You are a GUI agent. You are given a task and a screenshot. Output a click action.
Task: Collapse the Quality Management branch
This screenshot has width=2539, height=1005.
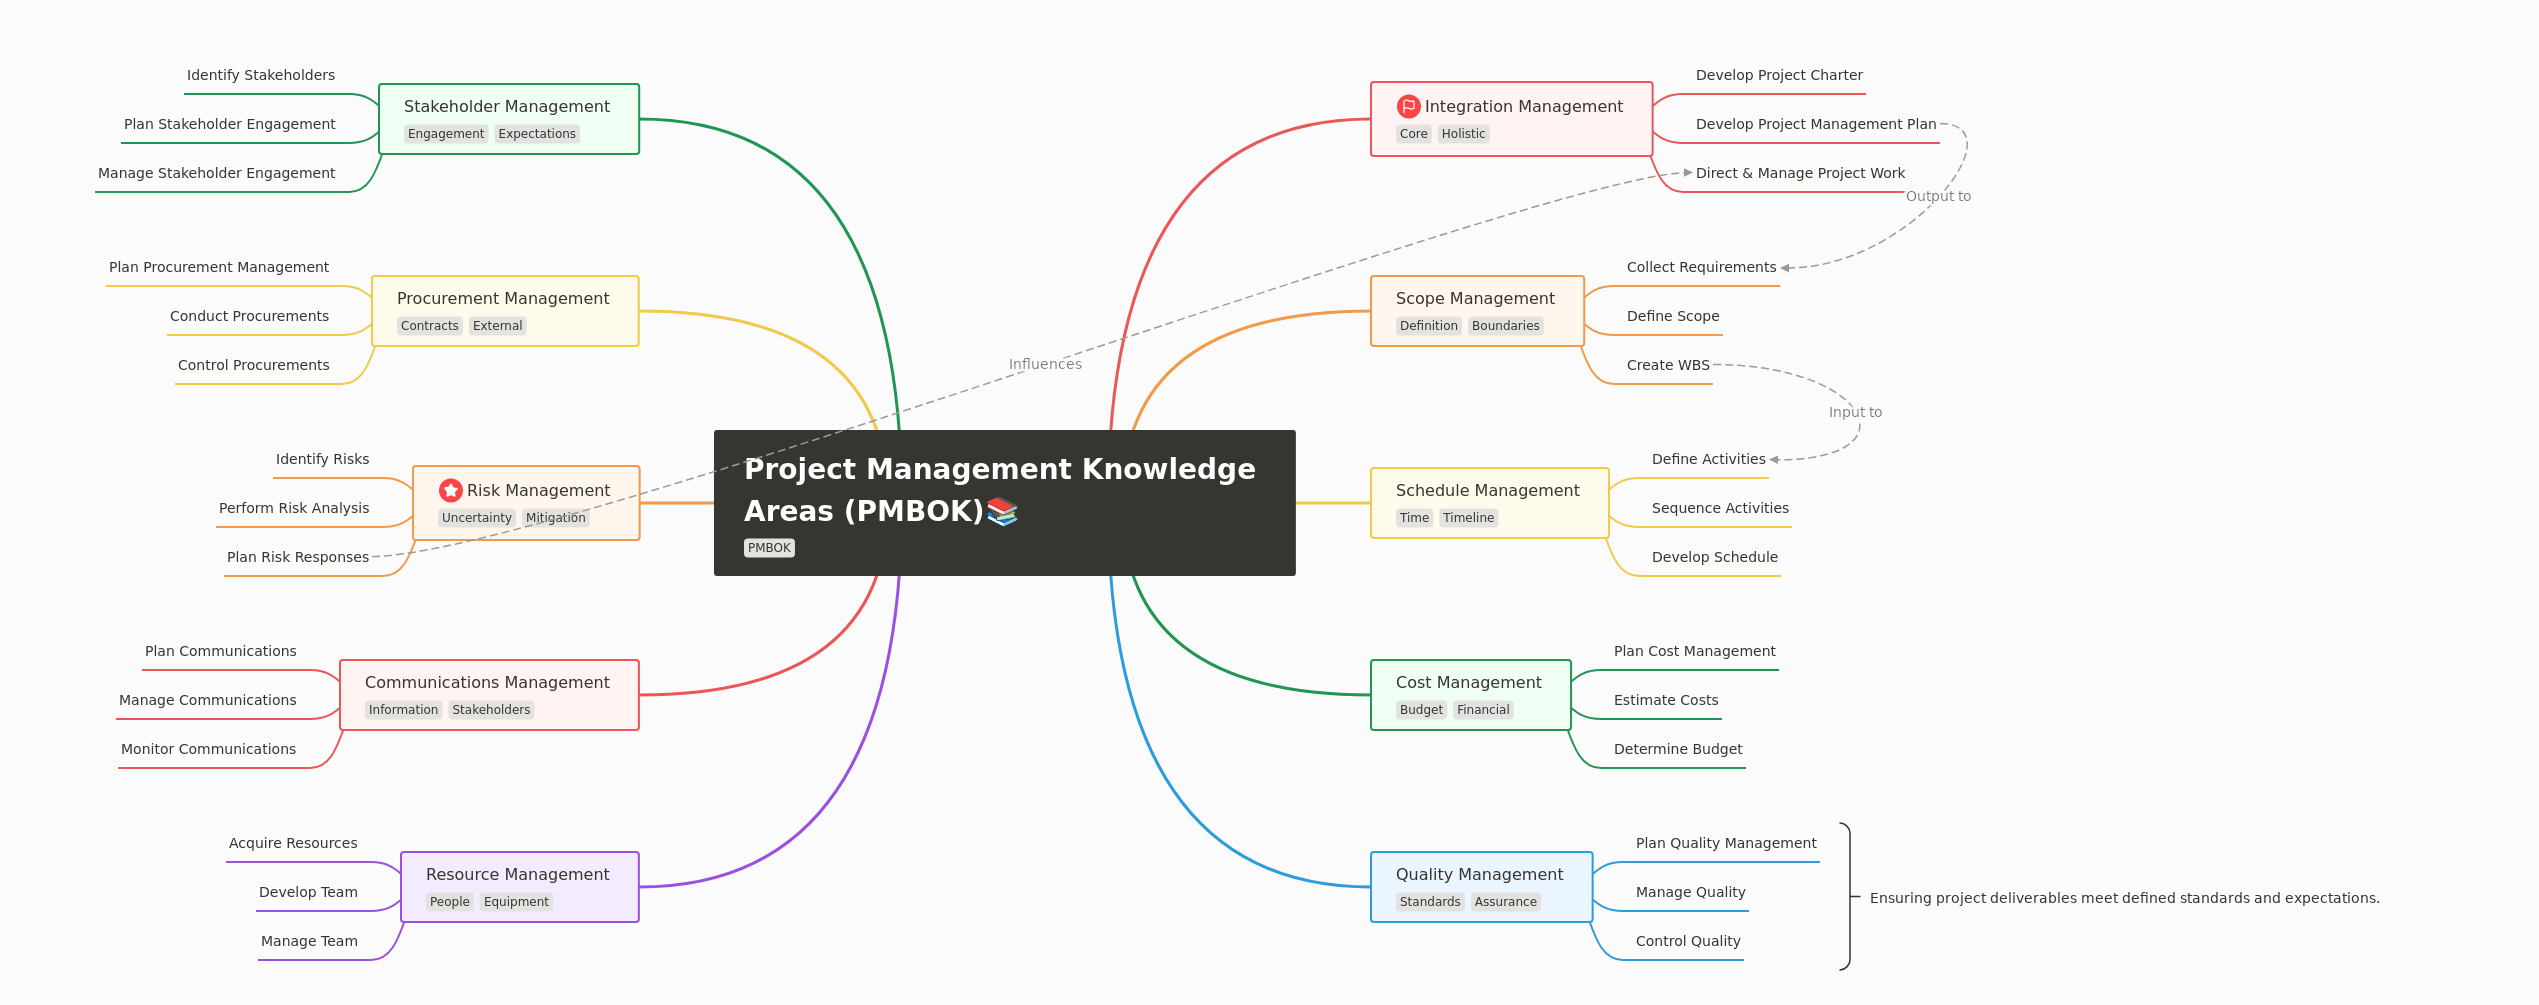1479,873
